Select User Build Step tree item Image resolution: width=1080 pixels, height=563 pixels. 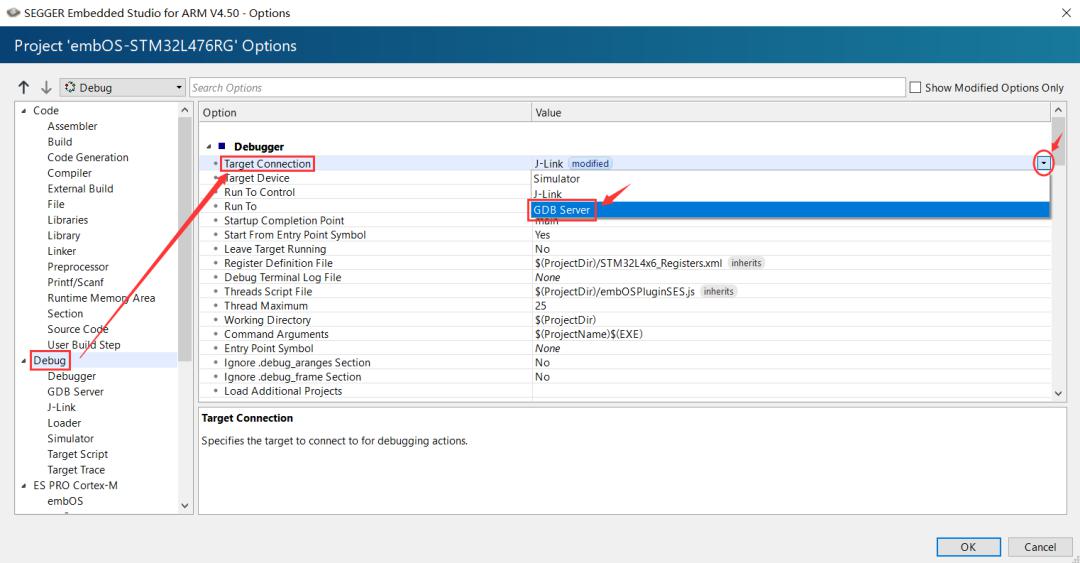pos(83,345)
